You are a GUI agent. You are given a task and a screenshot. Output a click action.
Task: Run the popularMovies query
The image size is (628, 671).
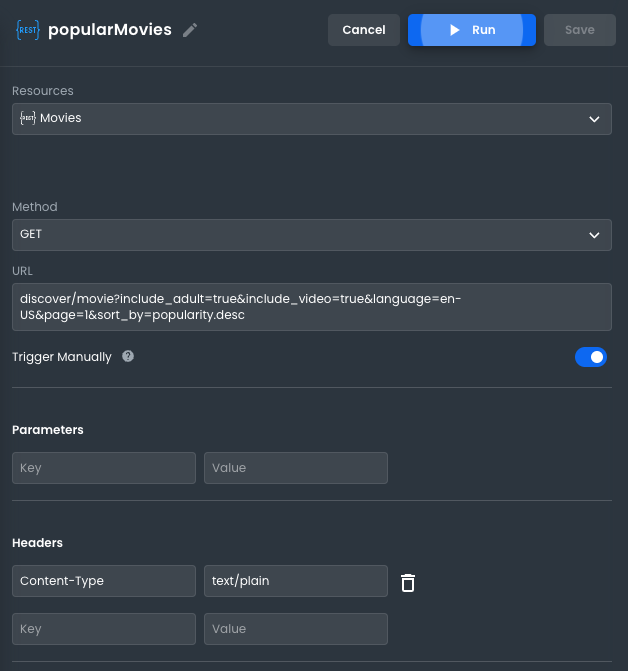[x=472, y=30]
